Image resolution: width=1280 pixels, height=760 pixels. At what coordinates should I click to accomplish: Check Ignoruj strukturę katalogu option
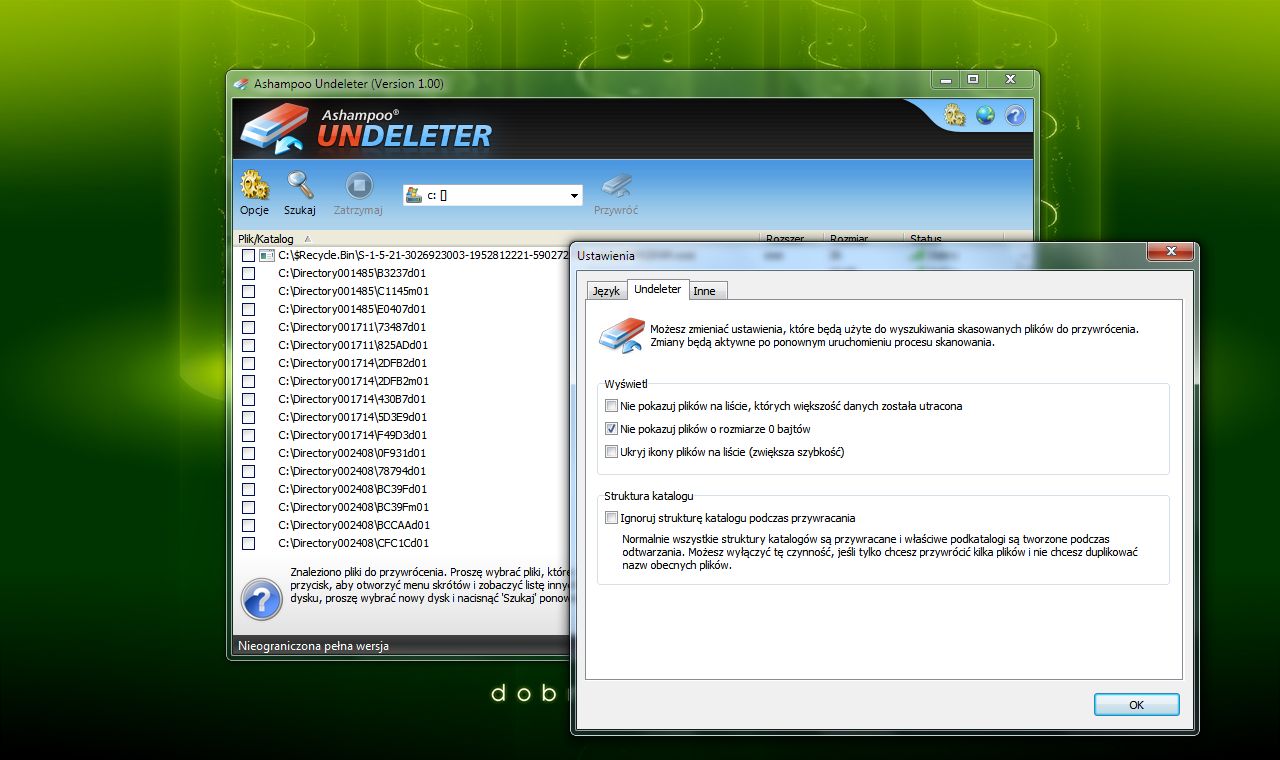point(612,518)
